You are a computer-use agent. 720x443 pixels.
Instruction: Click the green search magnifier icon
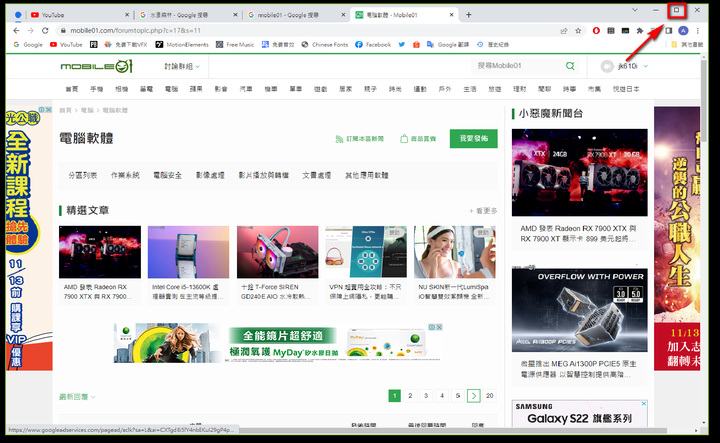point(570,66)
